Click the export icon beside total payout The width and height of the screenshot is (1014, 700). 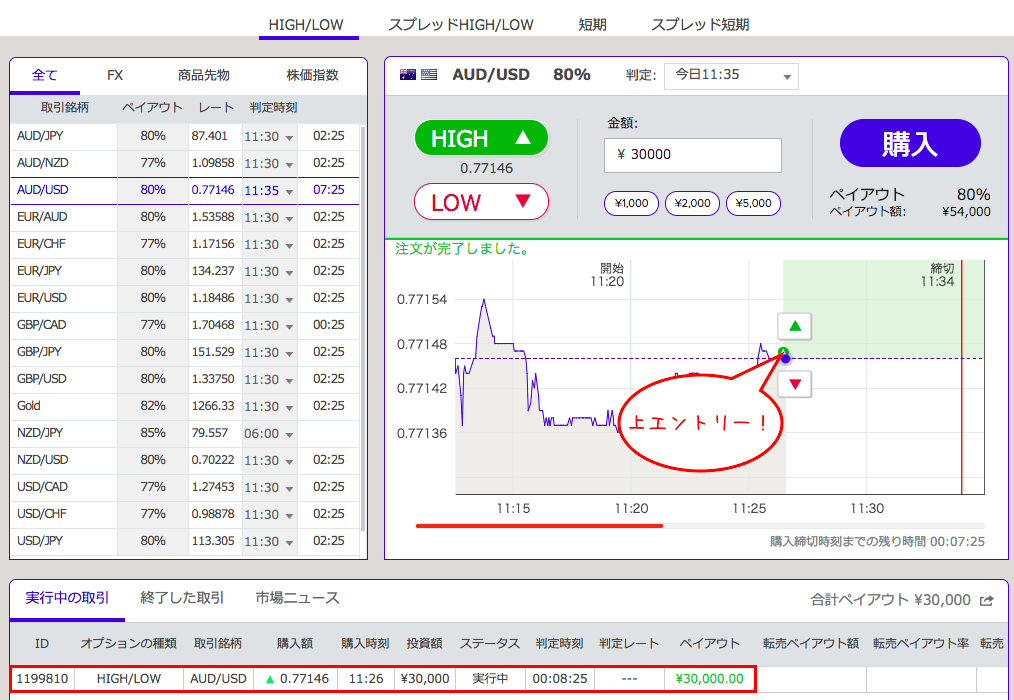pyautogui.click(x=987, y=601)
